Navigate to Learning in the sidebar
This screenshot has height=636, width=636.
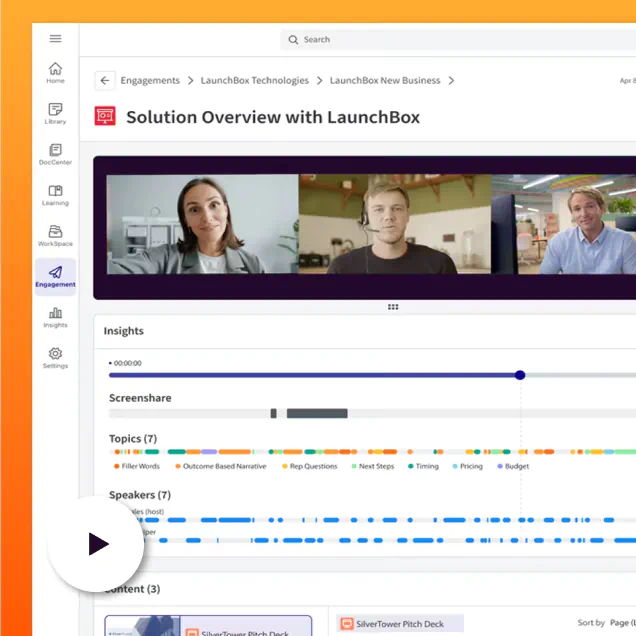pyautogui.click(x=55, y=195)
